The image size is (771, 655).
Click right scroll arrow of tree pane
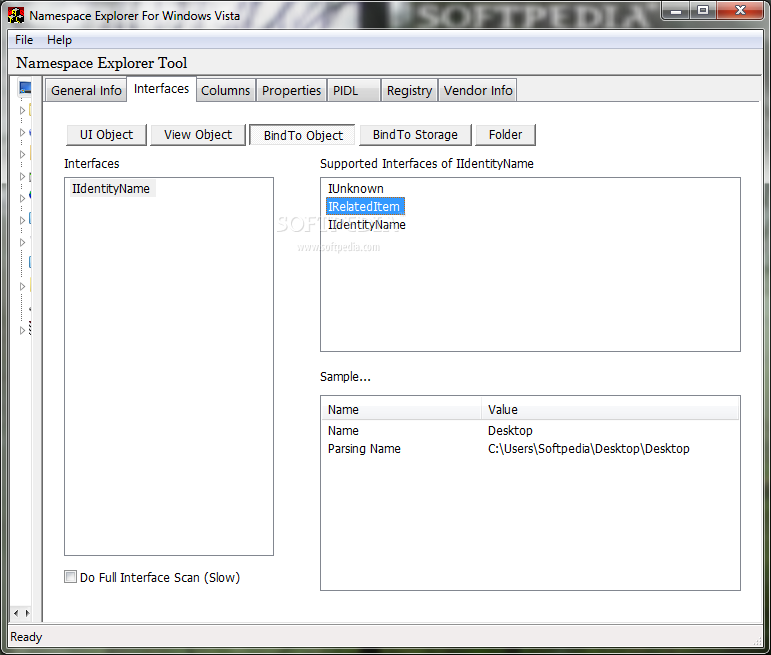tap(28, 613)
